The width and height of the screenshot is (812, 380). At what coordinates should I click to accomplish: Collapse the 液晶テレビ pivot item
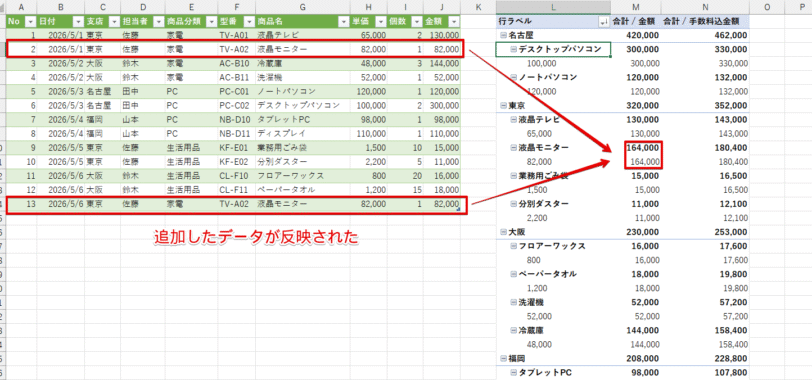[x=514, y=119]
